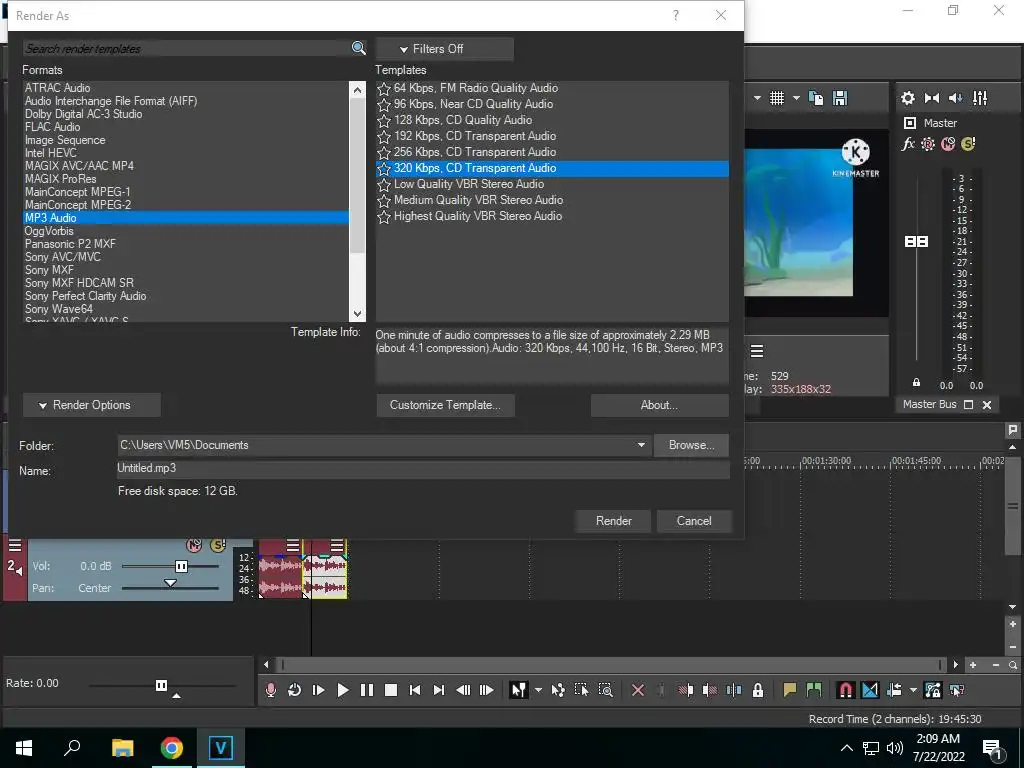1024x768 pixels.
Task: Open the Filters Off dropdown
Action: [x=444, y=49]
